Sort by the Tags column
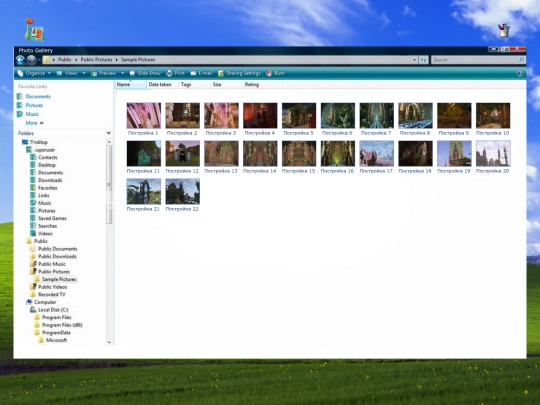Viewport: 540px width, 405px height. click(194, 84)
